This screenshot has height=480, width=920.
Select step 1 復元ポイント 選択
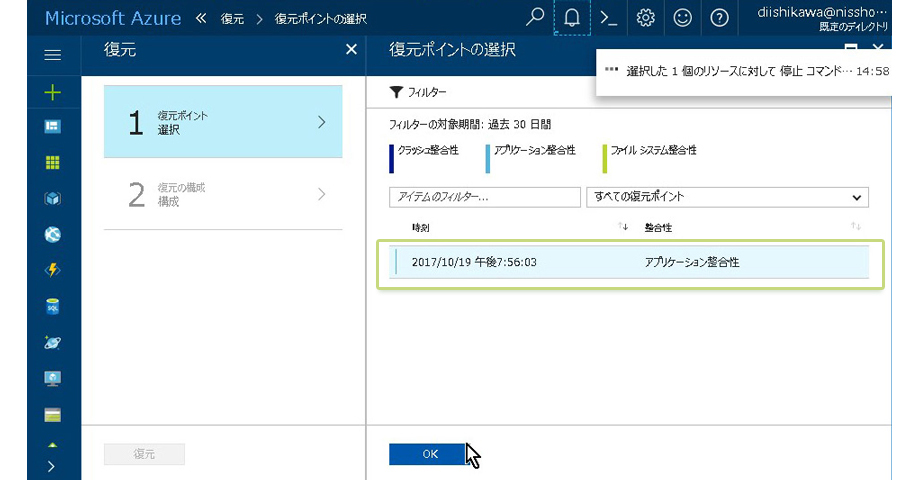tap(223, 121)
